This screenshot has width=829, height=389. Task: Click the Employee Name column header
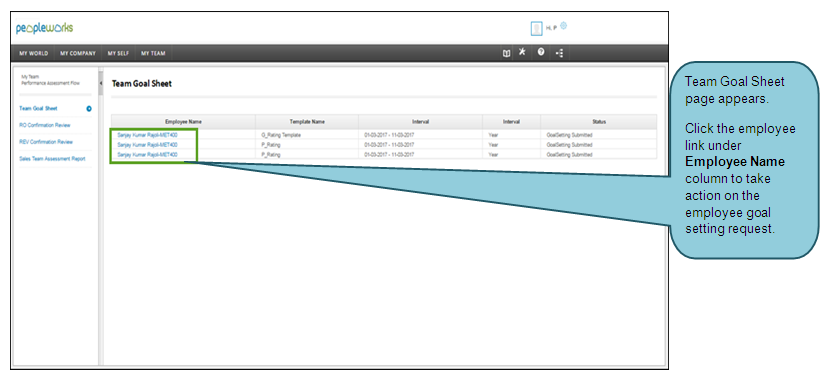[183, 122]
